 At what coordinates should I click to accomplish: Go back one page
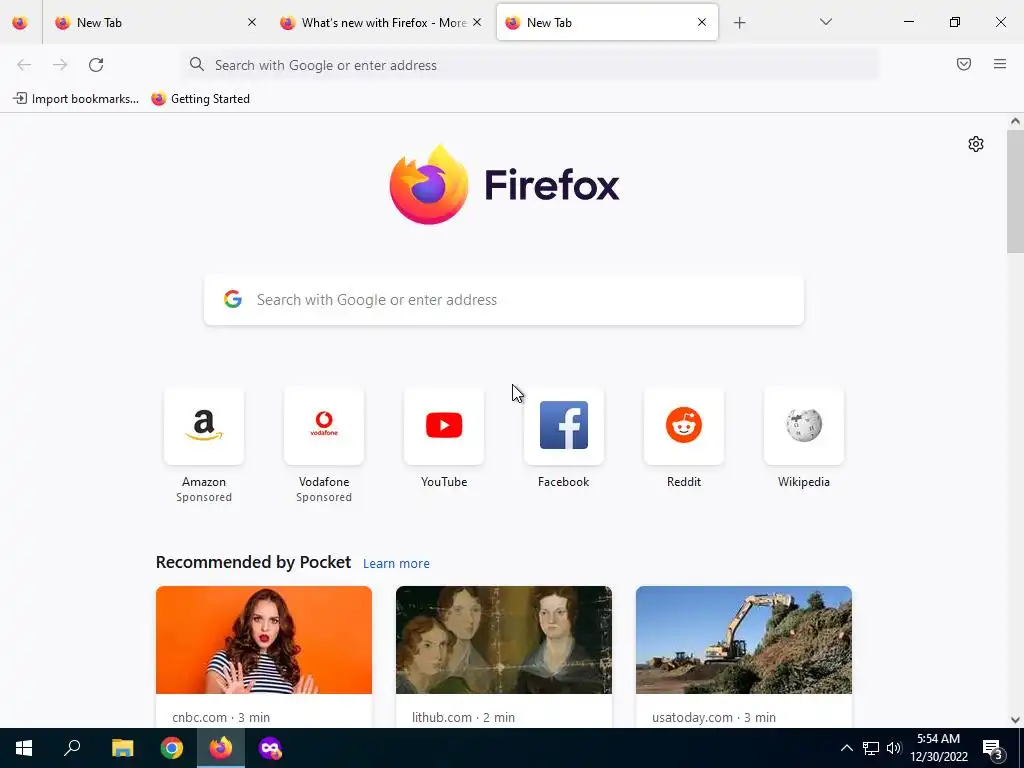tap(24, 65)
